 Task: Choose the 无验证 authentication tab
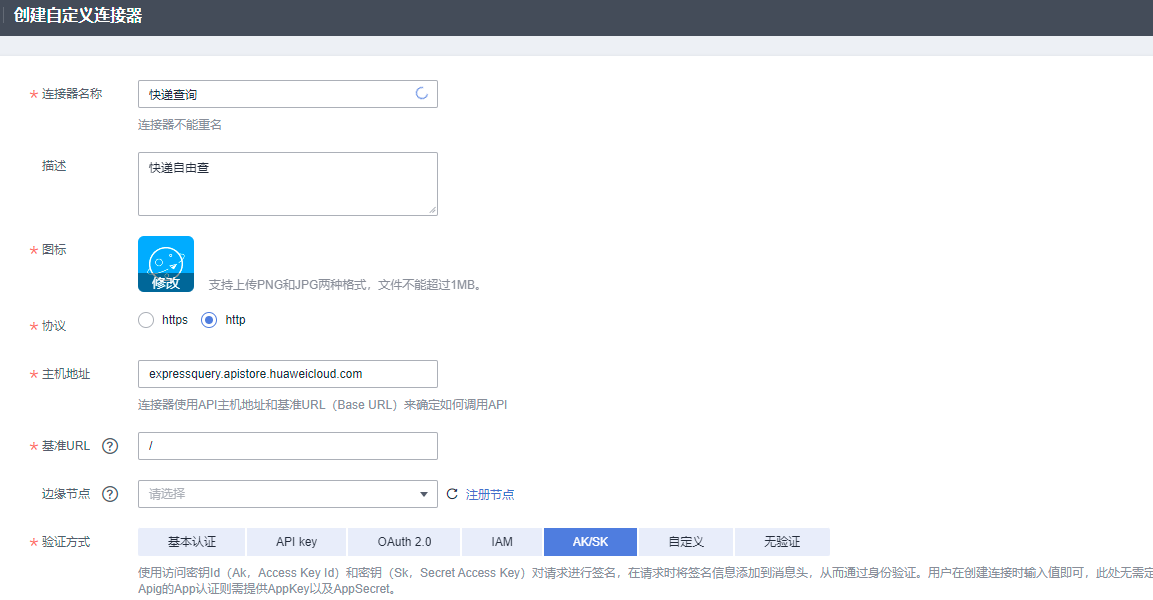[782, 542]
